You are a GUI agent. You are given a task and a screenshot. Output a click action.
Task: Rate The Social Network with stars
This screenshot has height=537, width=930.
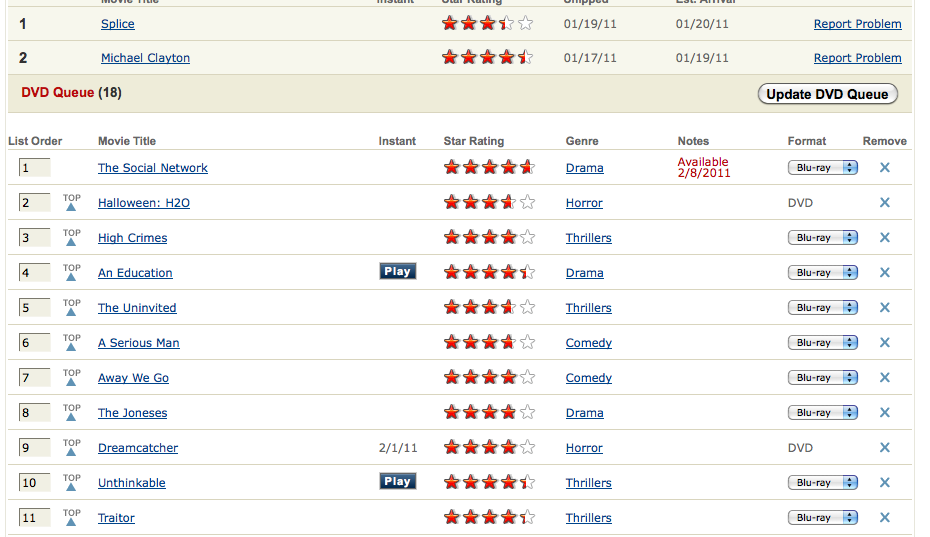489,168
